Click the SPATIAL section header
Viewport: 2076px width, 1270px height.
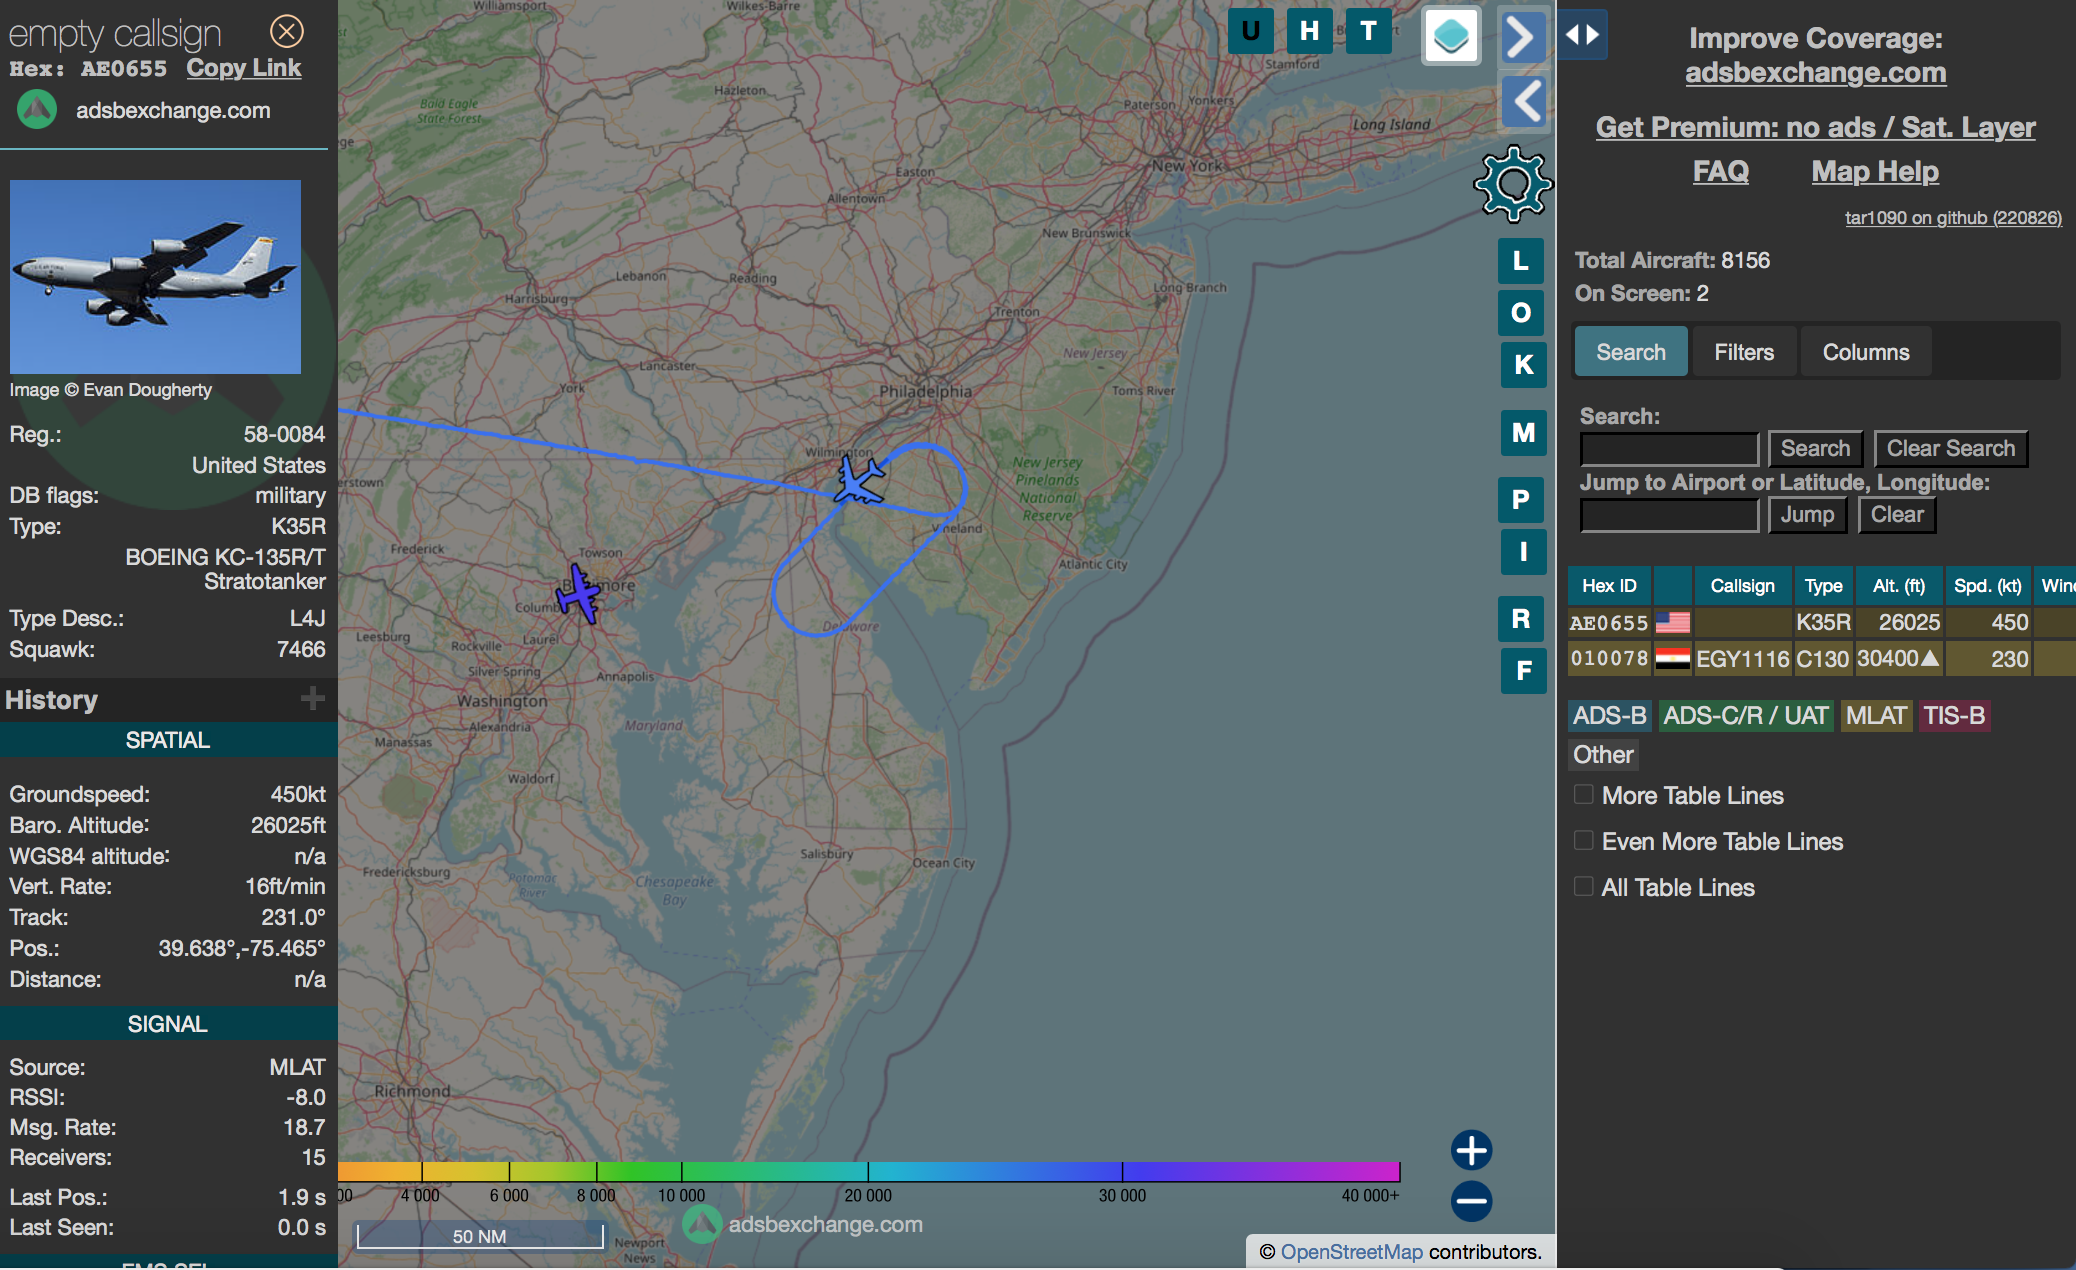coord(168,740)
